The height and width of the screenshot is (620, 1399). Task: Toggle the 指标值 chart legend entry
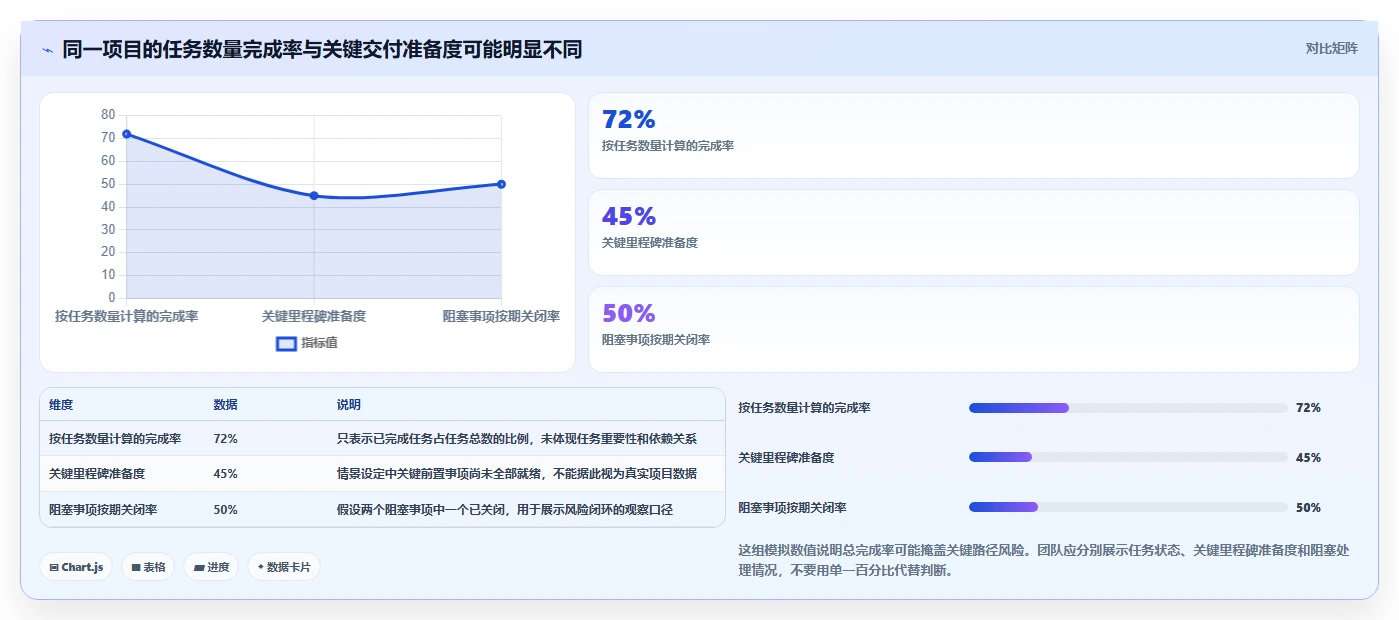tap(307, 343)
